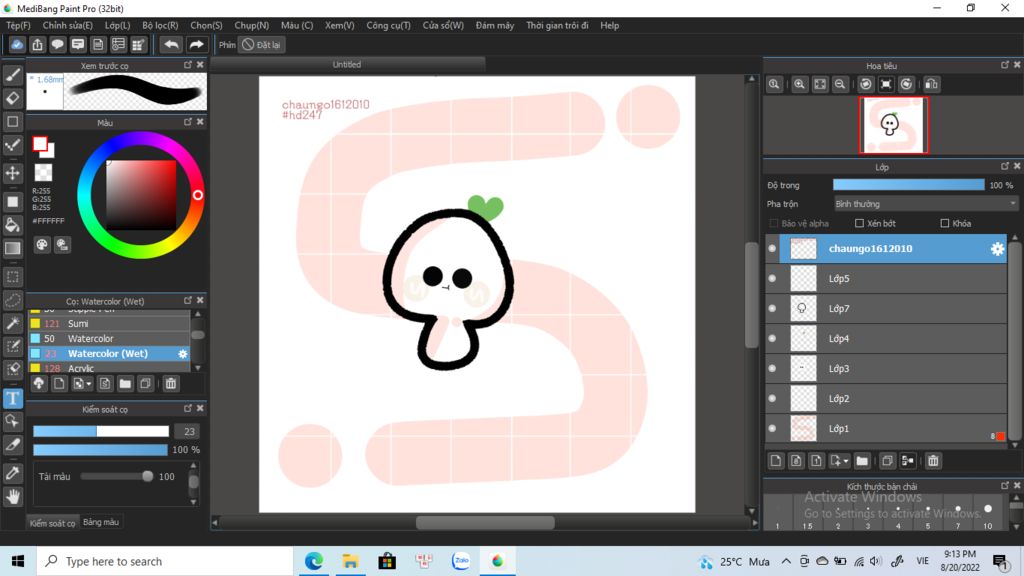
Task: Click the navigator canvas thumbnail
Action: click(x=893, y=125)
